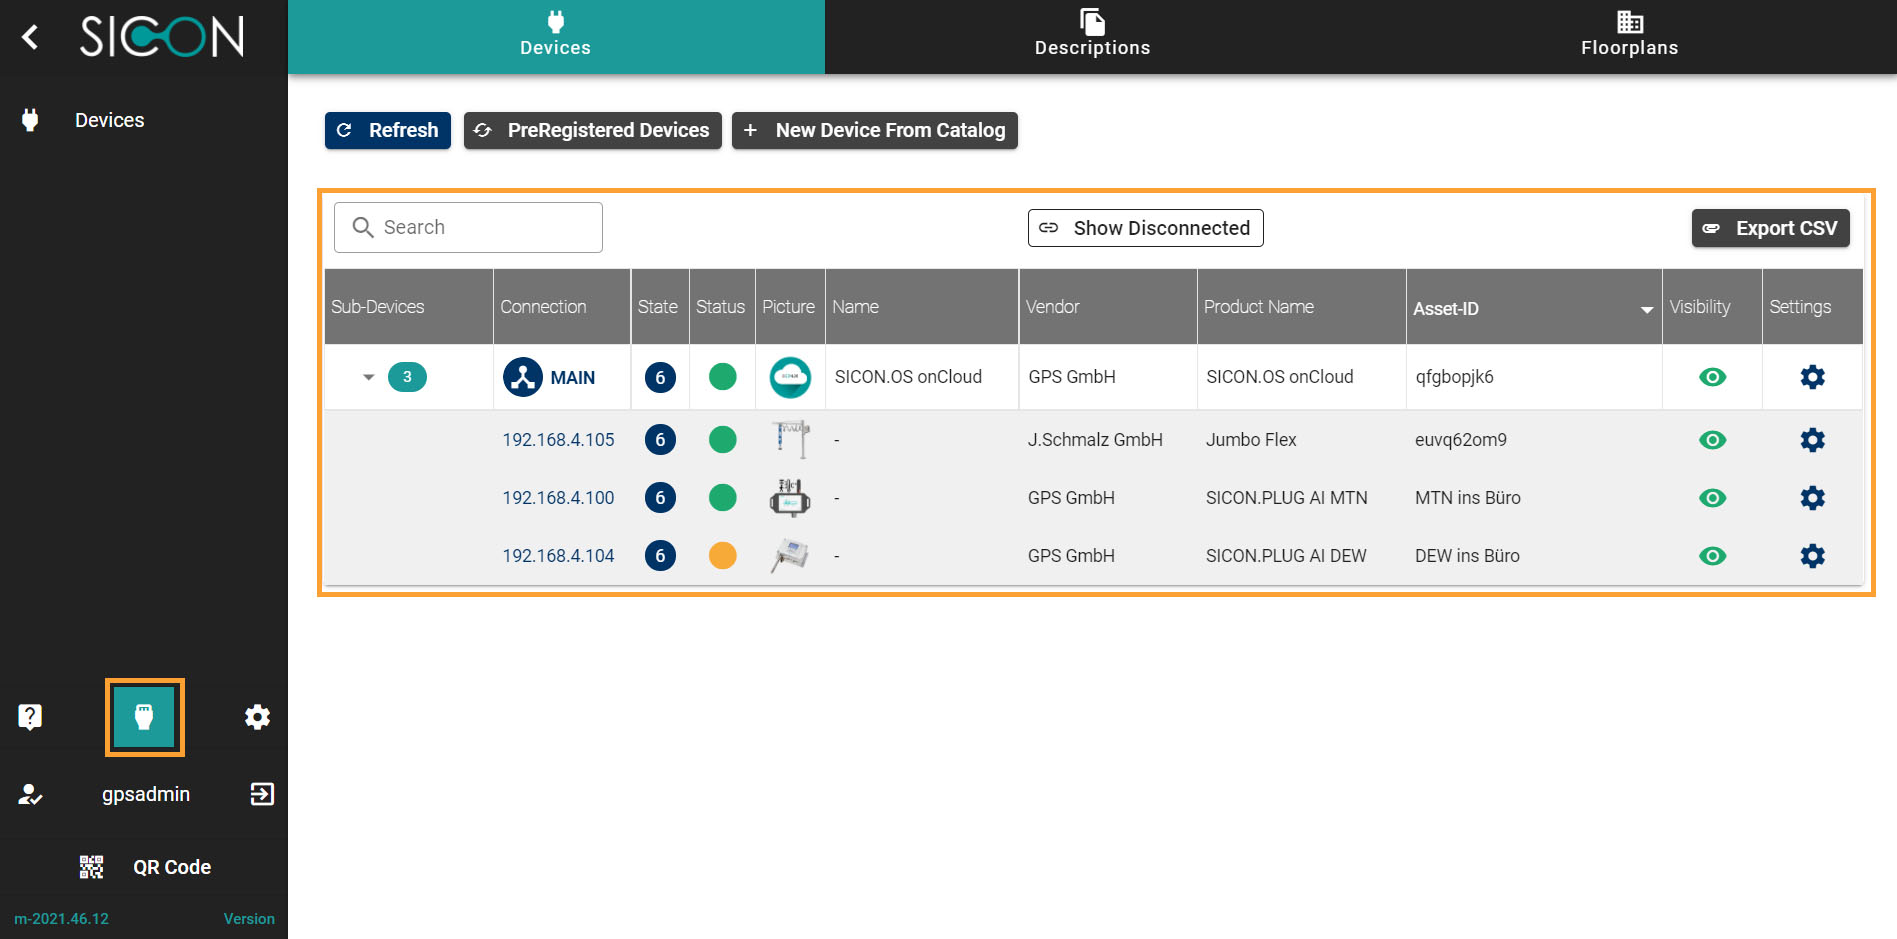Open settings gear for Jumbo Flex device
1897x939 pixels.
pos(1812,440)
